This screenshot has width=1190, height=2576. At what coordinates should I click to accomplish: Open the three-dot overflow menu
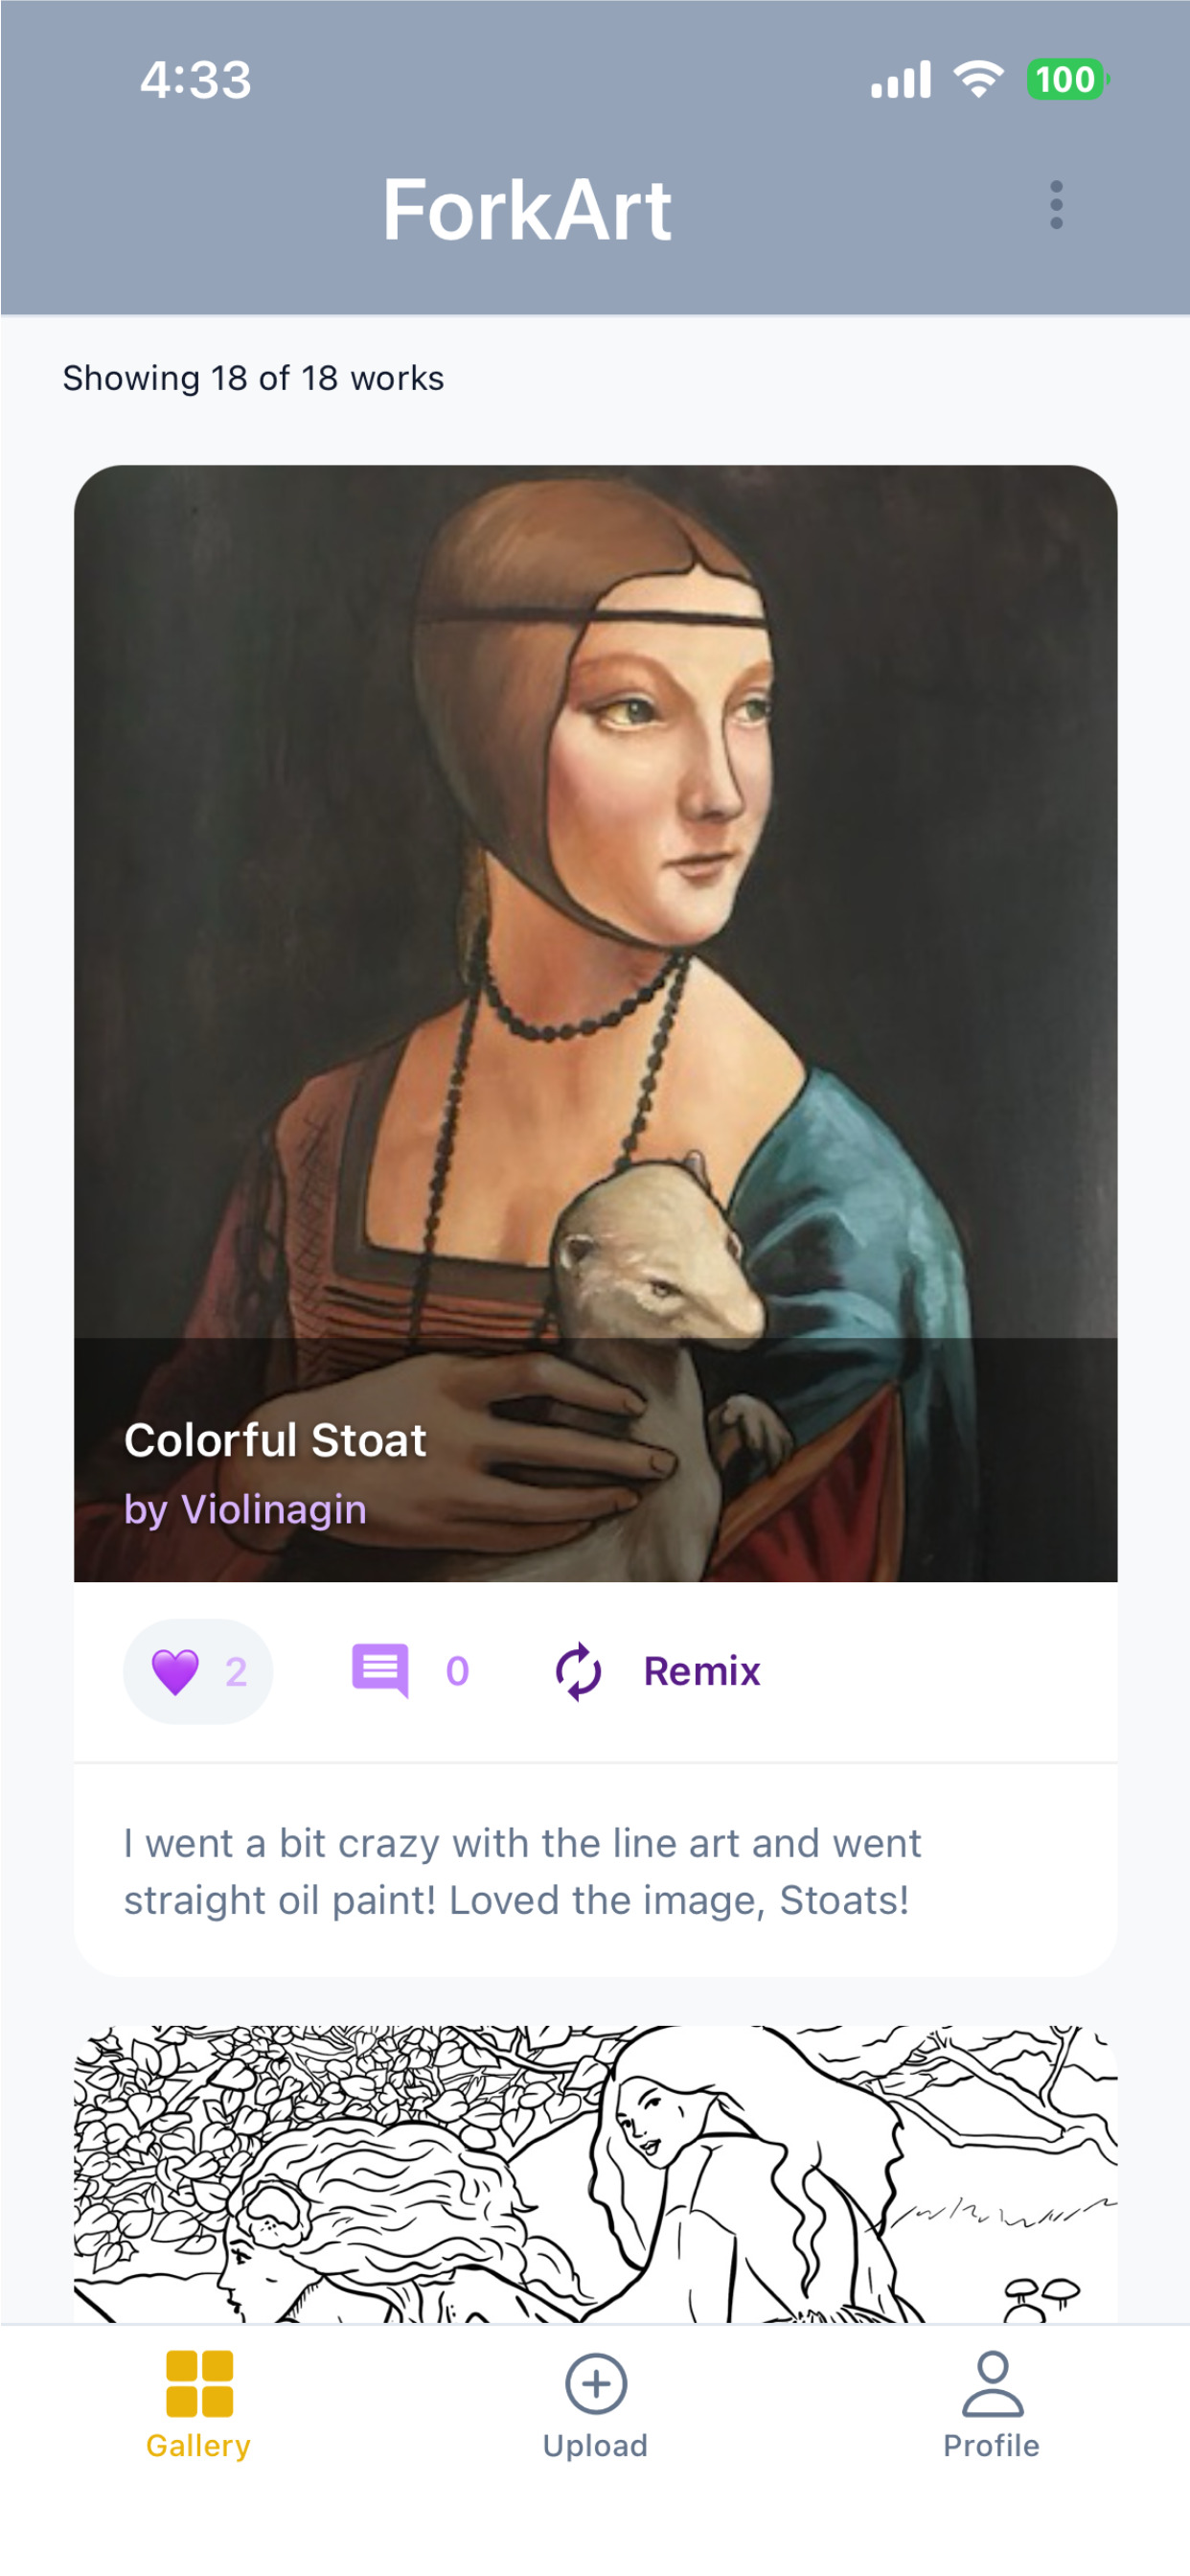(1055, 206)
